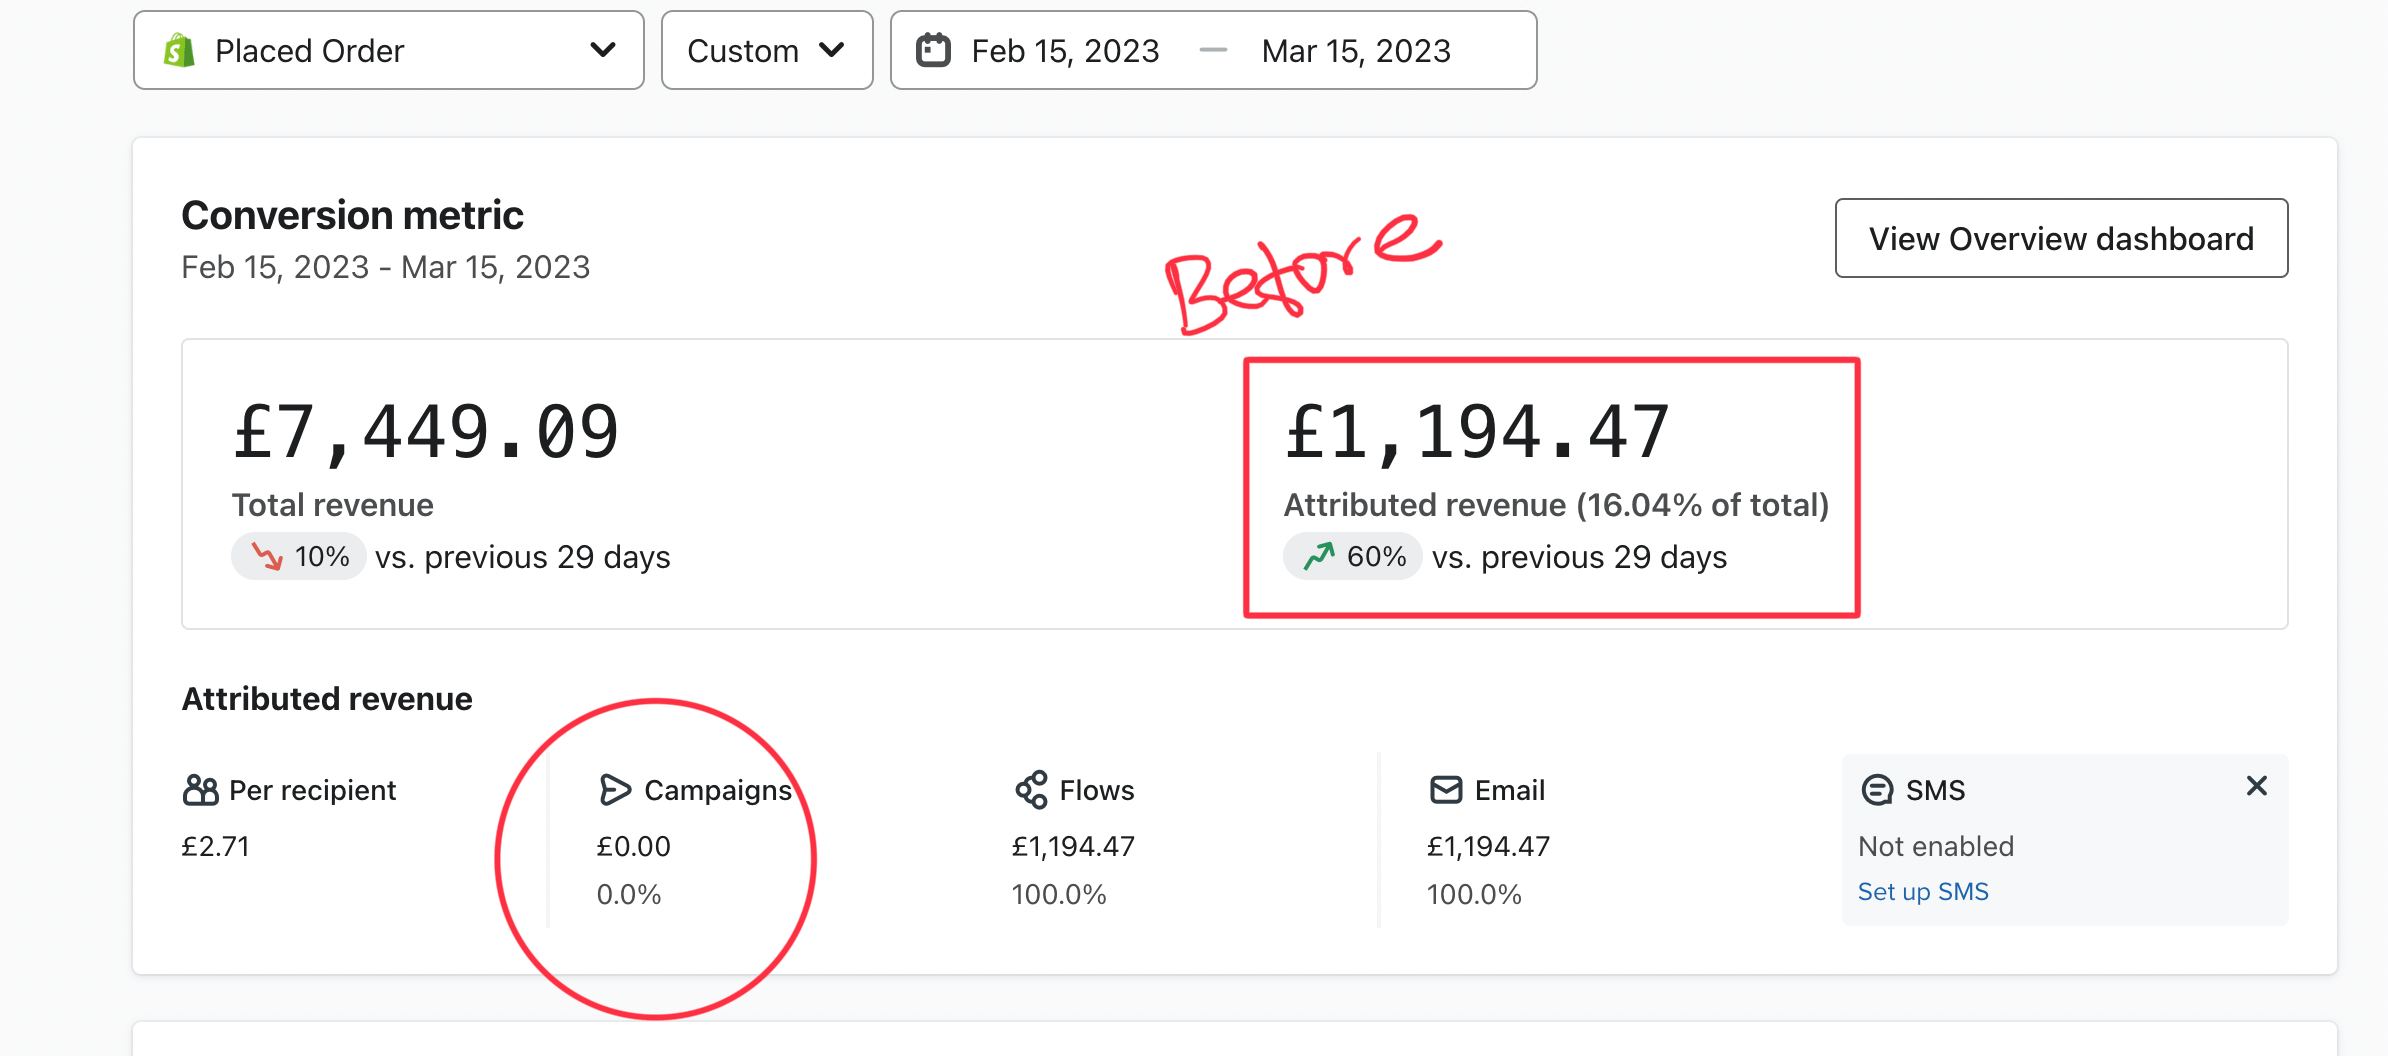Click the red downward trend arrow icon
Viewport: 2388px width, 1056px height.
pyautogui.click(x=267, y=556)
